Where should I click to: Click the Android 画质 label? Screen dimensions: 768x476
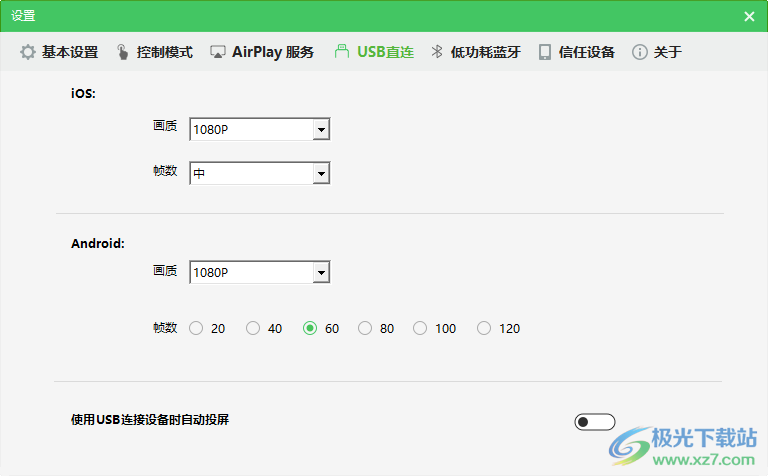165,271
